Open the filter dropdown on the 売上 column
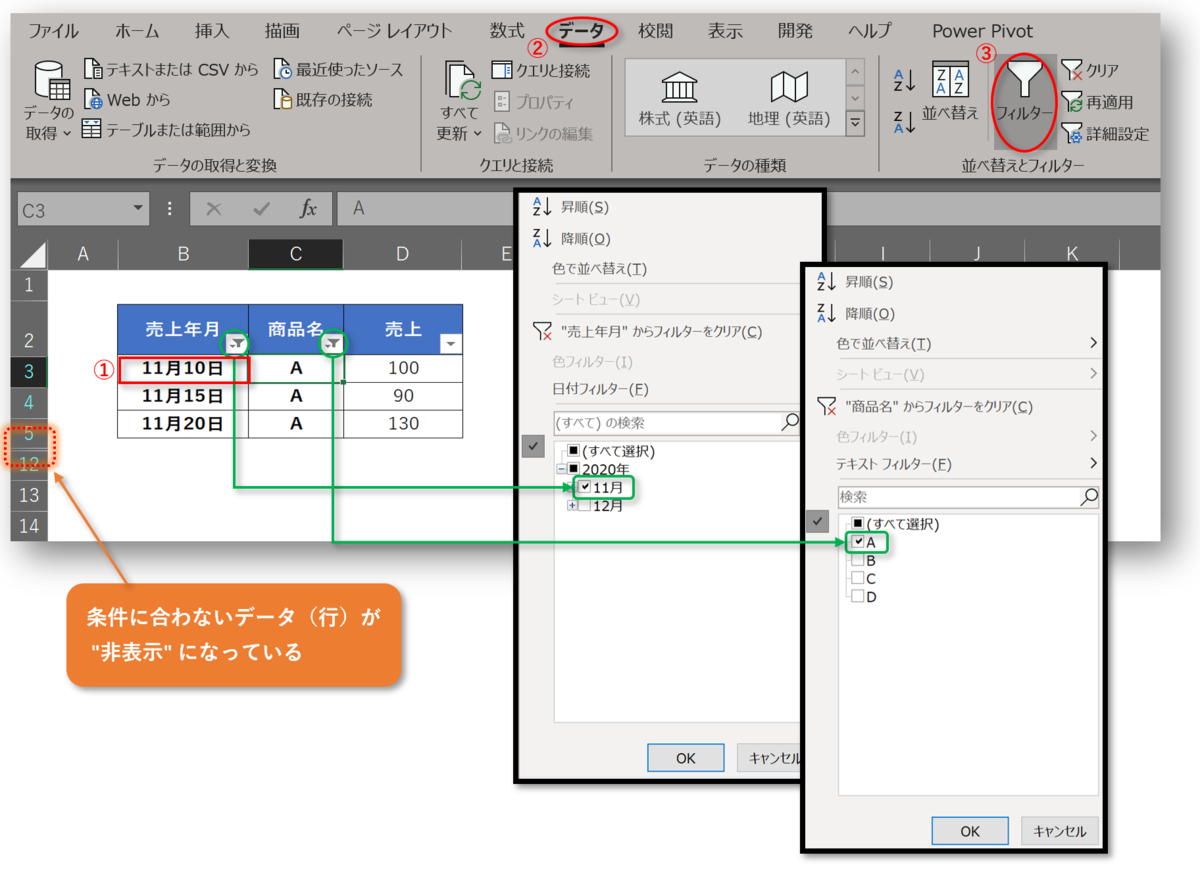Screen dimensions: 1200x880 click(450, 343)
